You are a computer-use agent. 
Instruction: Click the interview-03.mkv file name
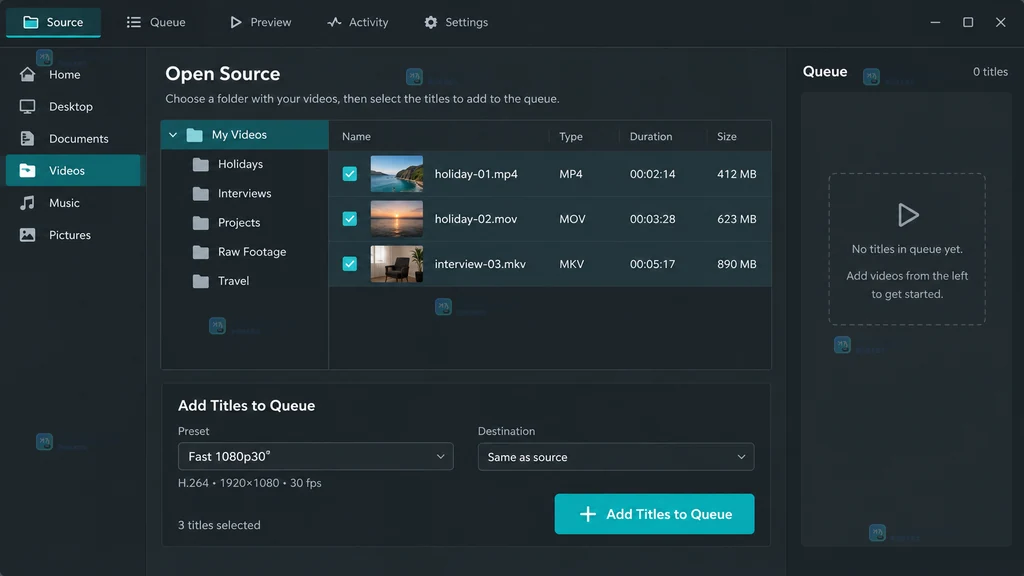pyautogui.click(x=480, y=264)
